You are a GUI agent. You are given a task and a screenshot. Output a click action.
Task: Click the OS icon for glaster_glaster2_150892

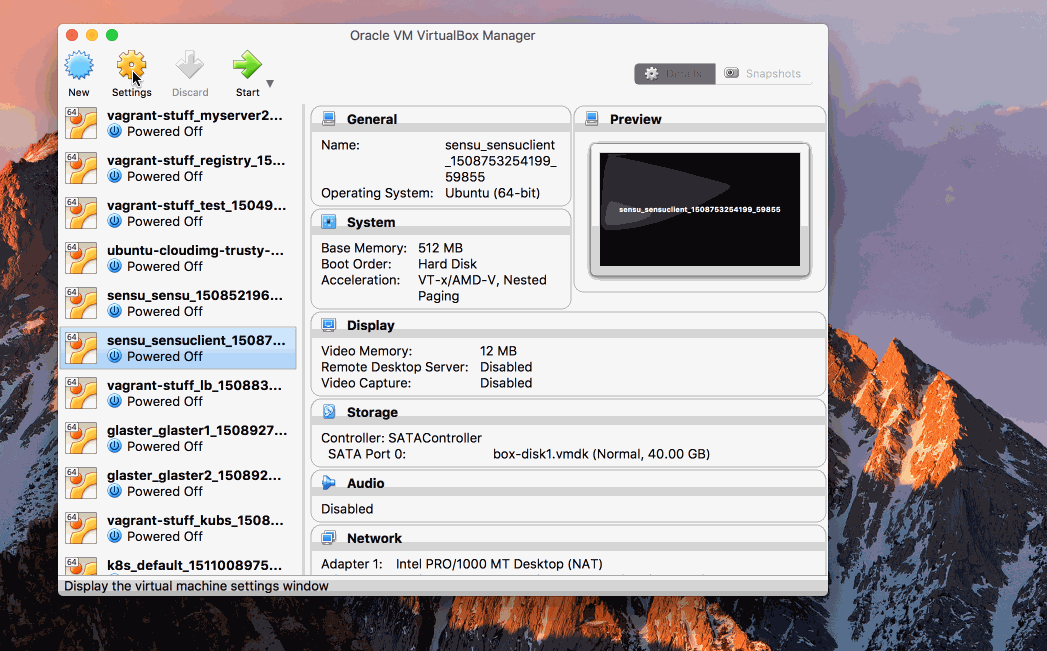pyautogui.click(x=81, y=483)
